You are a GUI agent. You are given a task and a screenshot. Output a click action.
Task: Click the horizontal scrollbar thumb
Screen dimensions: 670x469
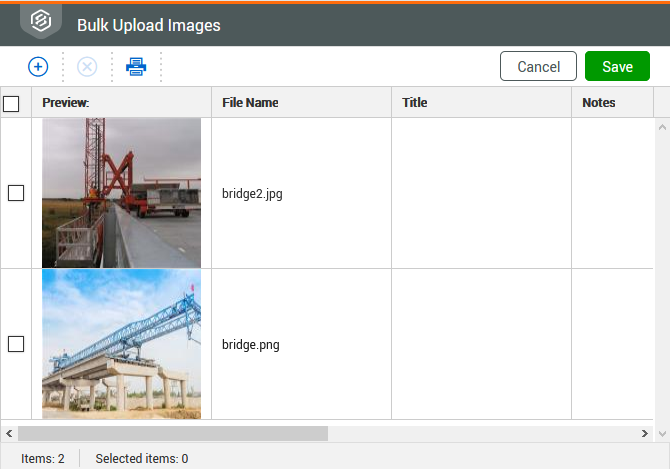click(173, 434)
